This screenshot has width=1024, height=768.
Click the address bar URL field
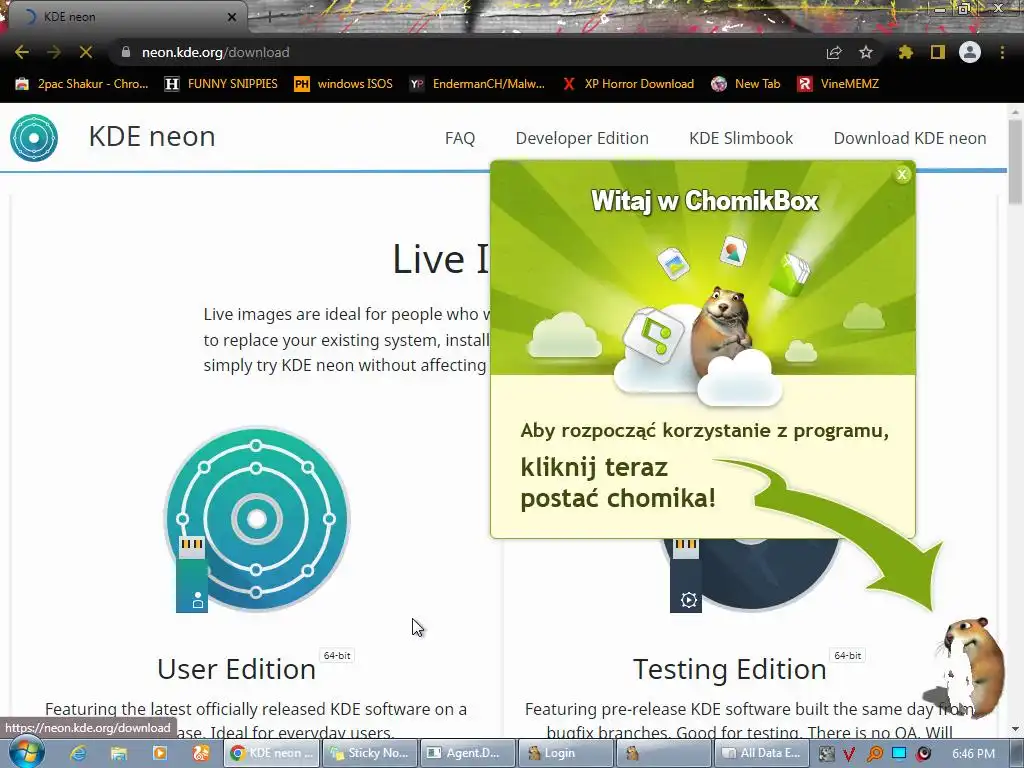pyautogui.click(x=470, y=52)
